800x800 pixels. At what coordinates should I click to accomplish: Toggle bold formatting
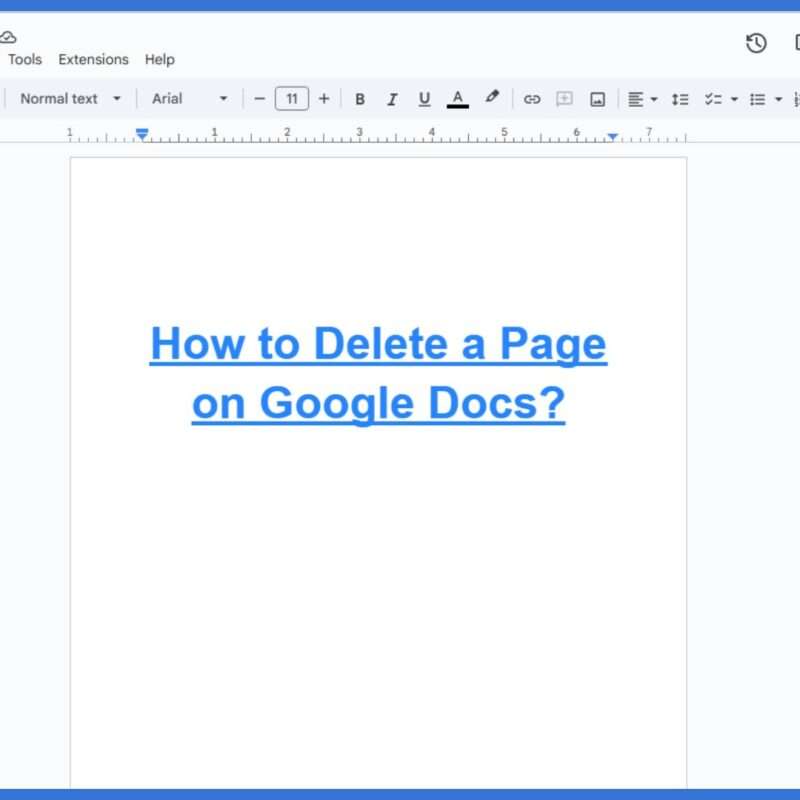click(360, 99)
